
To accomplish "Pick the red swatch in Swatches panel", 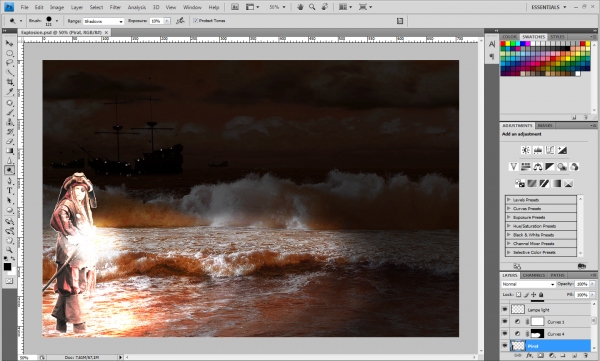I will pyautogui.click(x=503, y=44).
